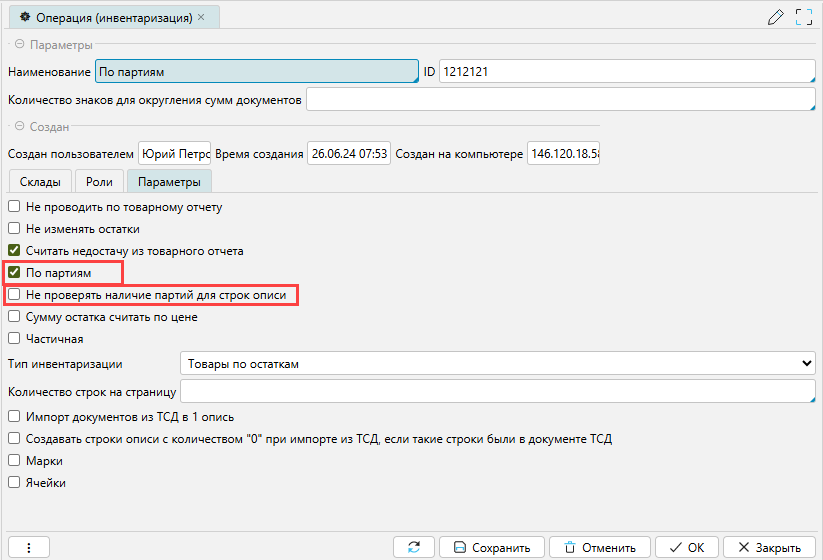This screenshot has width=823, height=560.
Task: Open the Тип инвентаризации dropdown
Action: [x=497, y=363]
